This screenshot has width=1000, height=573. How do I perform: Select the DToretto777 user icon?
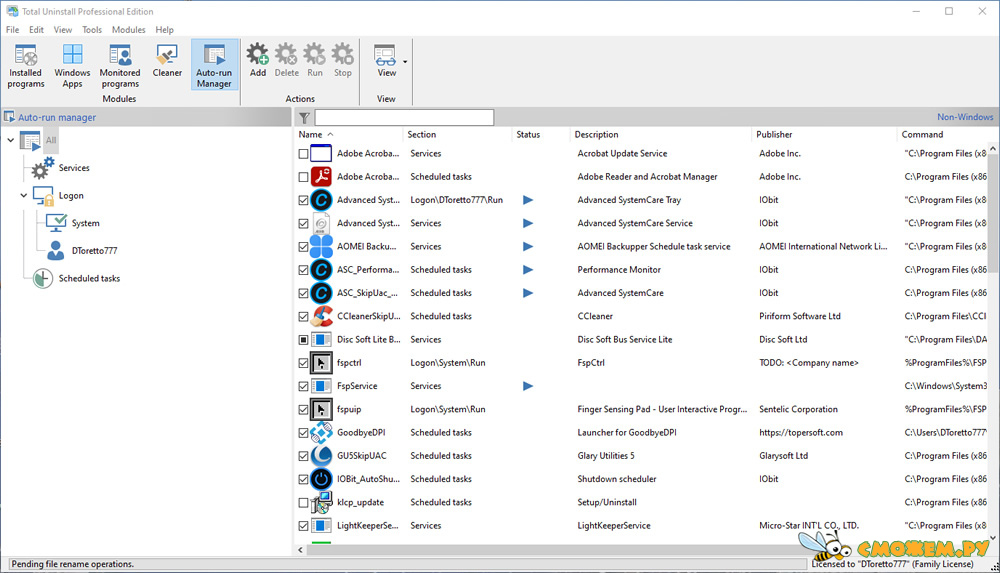[x=56, y=250]
